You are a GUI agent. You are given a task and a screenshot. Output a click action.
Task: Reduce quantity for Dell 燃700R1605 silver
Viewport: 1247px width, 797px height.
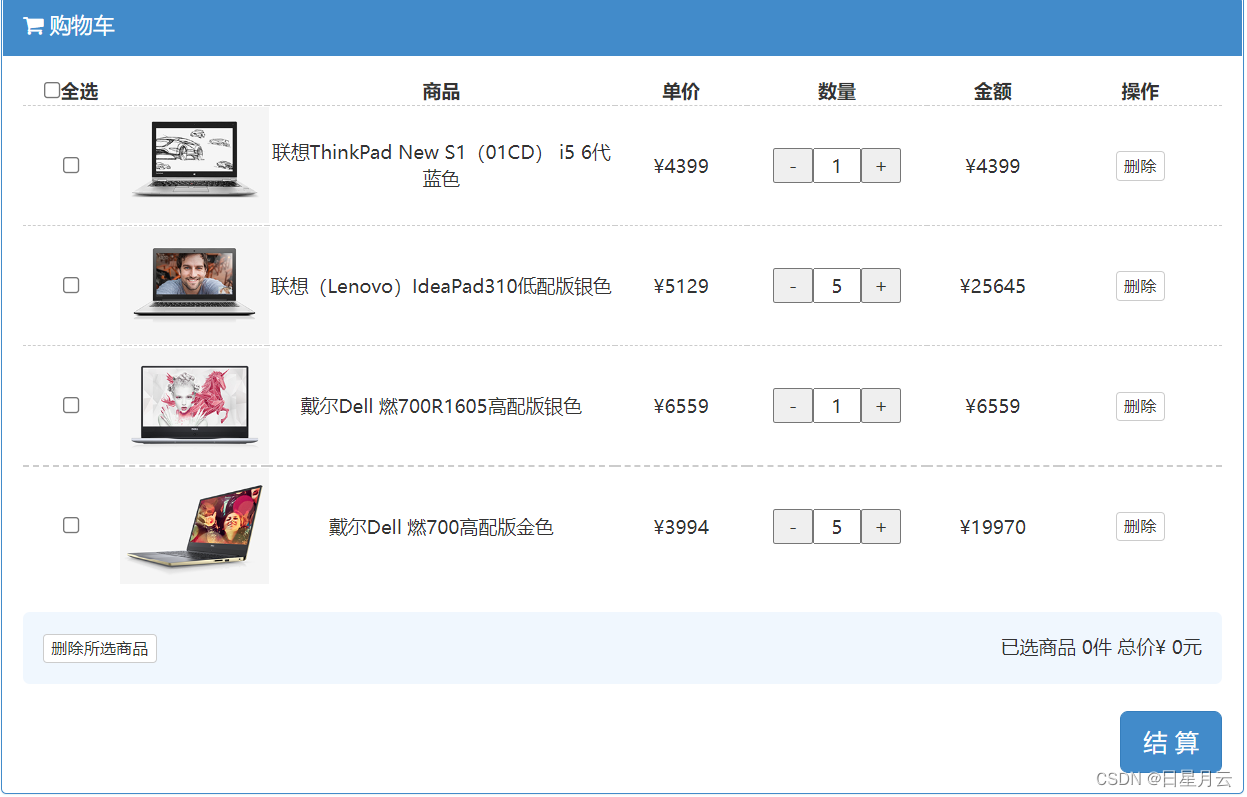(793, 406)
